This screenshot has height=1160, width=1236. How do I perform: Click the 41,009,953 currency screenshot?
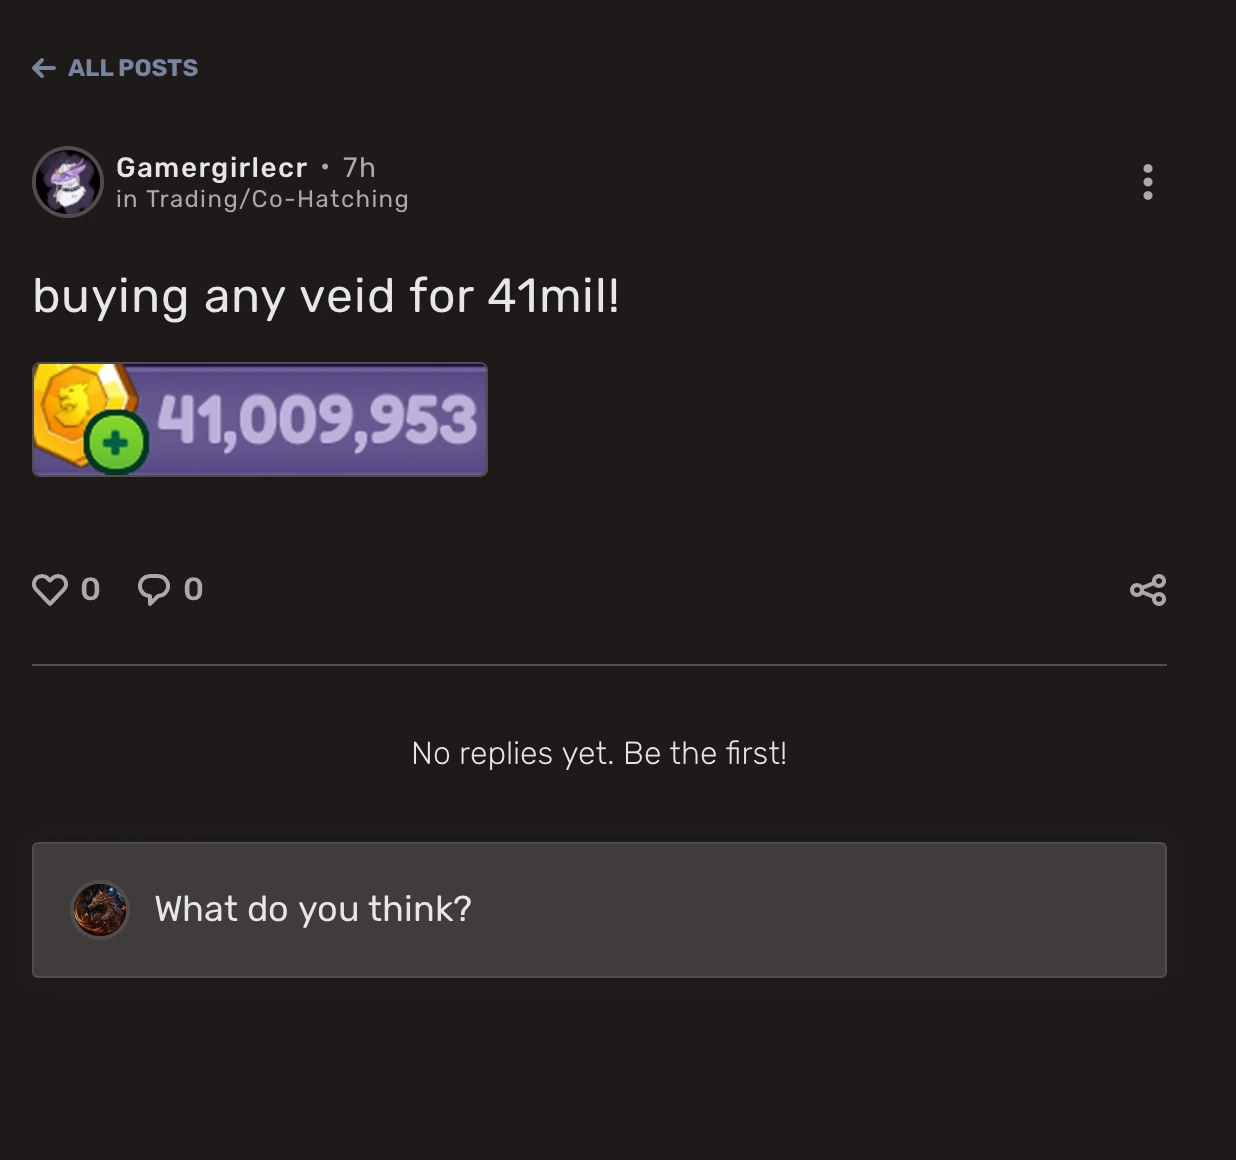(x=260, y=419)
